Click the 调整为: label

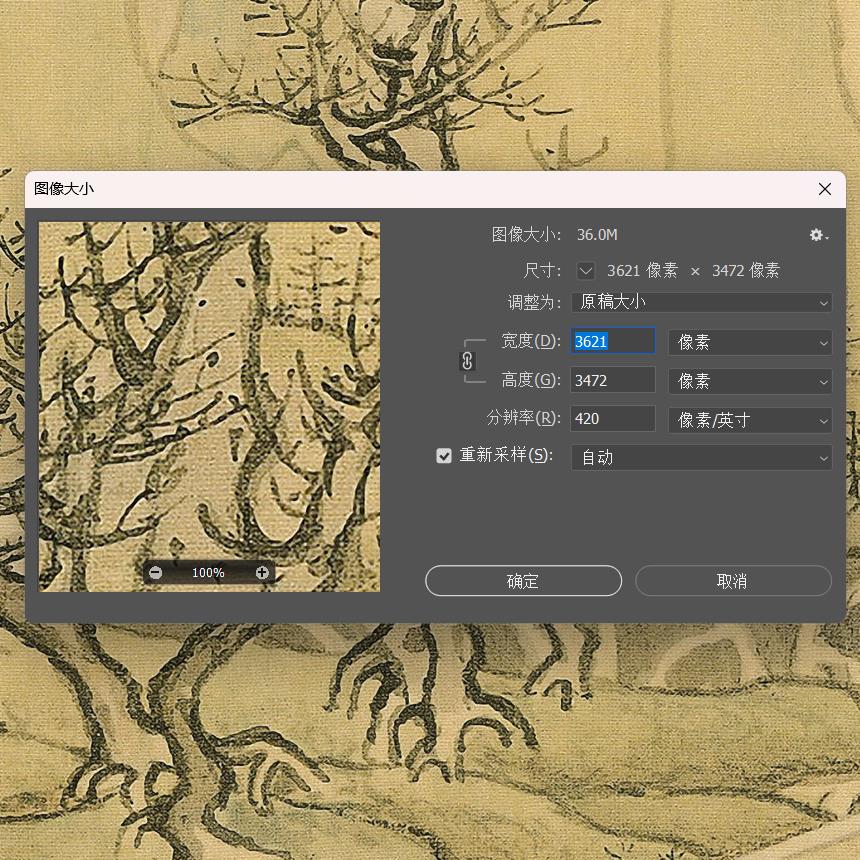click(x=534, y=302)
